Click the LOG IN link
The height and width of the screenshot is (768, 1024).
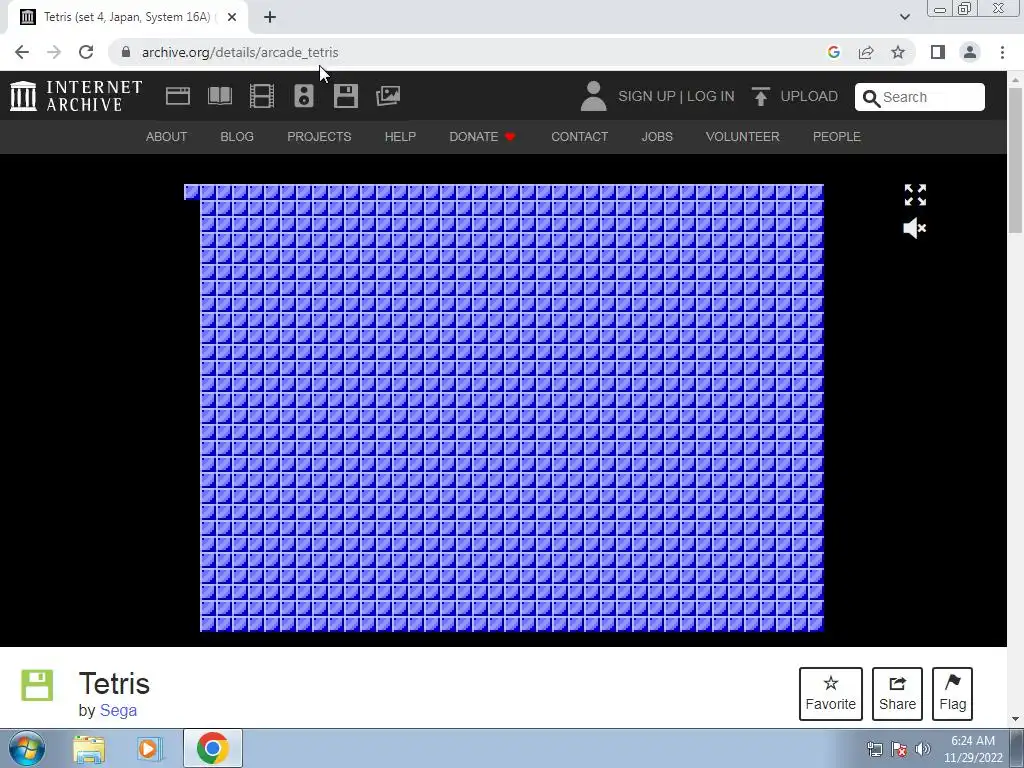[x=711, y=97]
